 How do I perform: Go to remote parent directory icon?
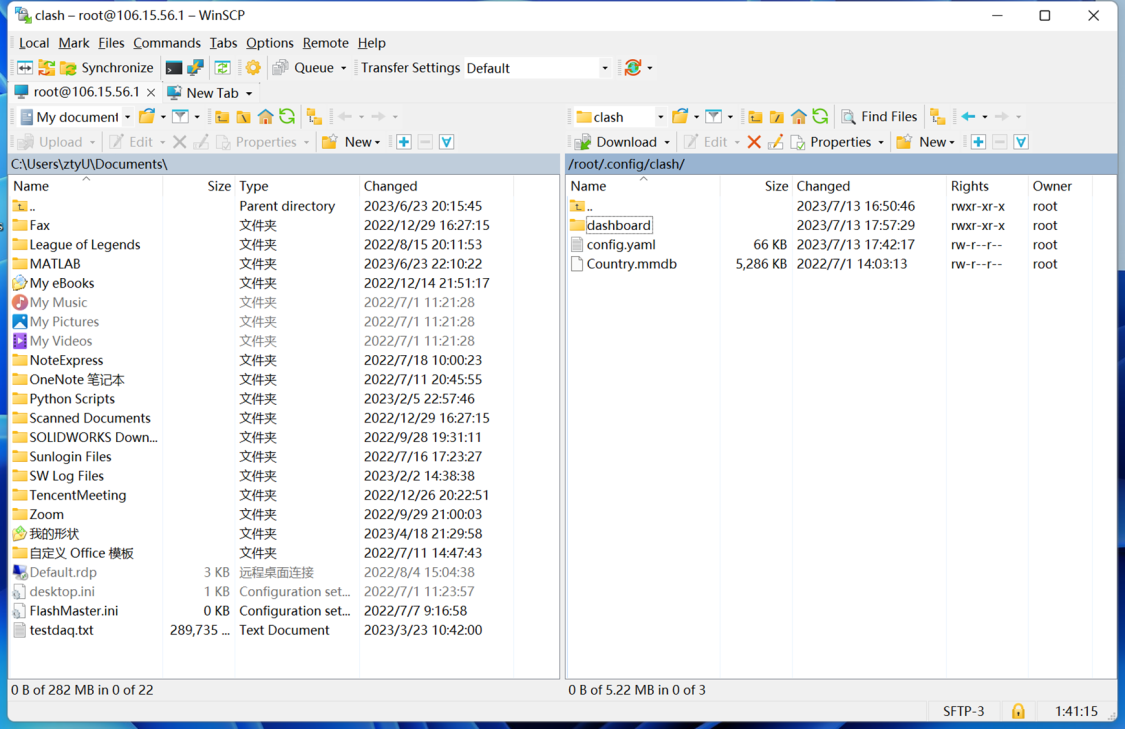[756, 116]
